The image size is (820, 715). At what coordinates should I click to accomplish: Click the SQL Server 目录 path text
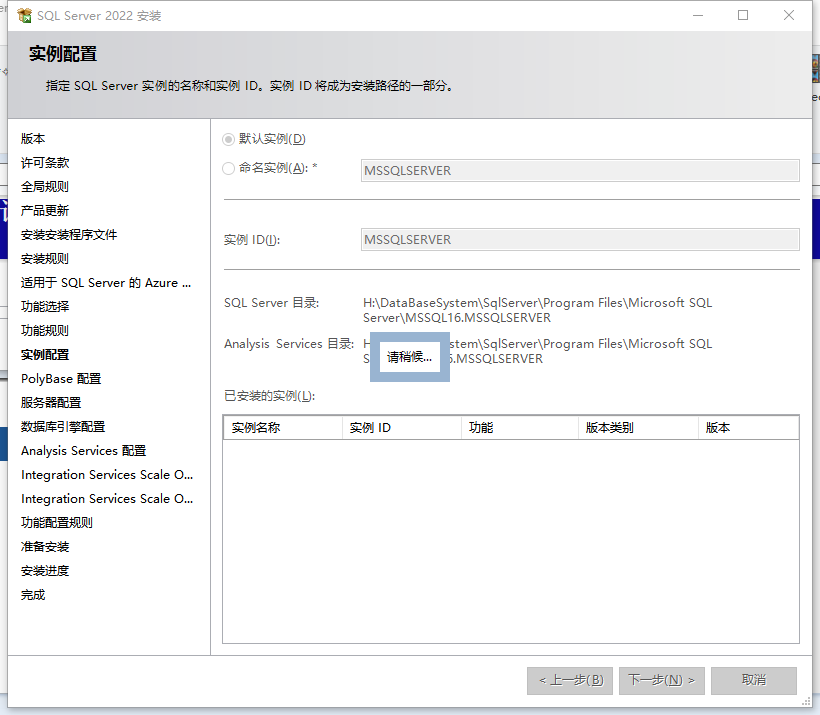pyautogui.click(x=537, y=310)
